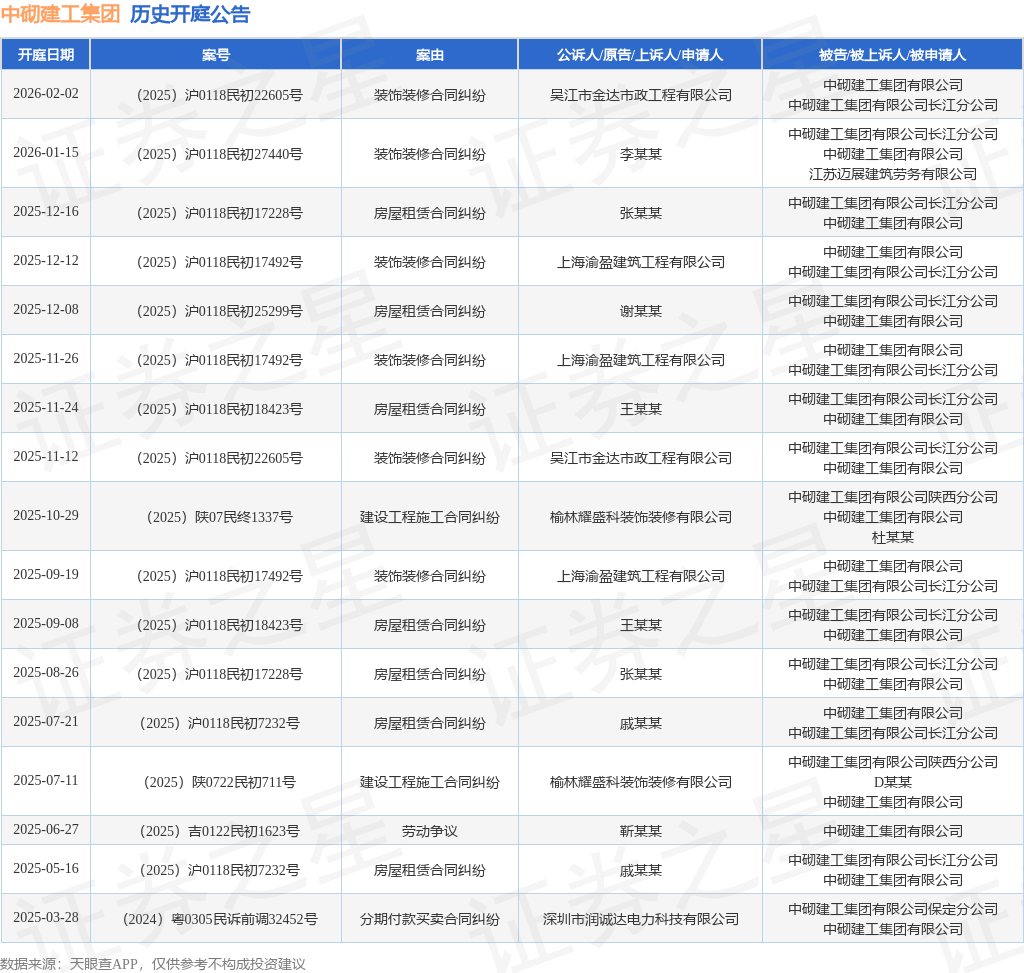
Task: Click case number in the 2026-02-02 row
Action: [x=219, y=95]
